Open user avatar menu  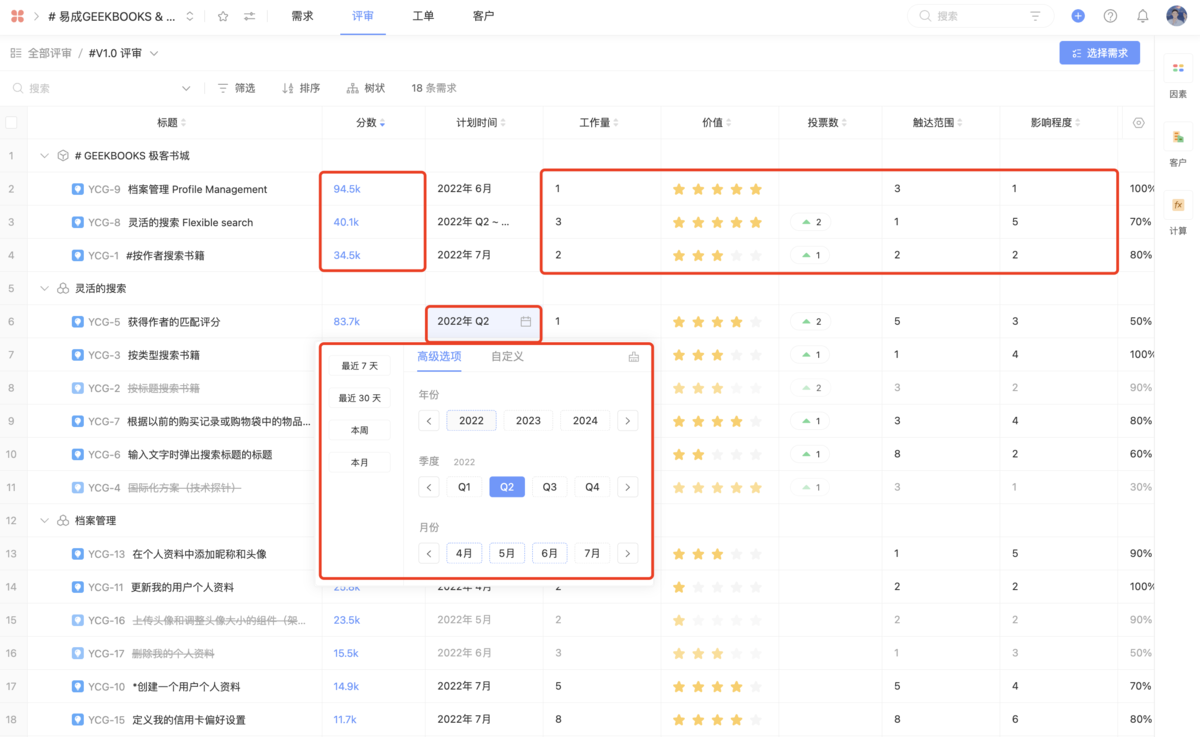pyautogui.click(x=1176, y=16)
